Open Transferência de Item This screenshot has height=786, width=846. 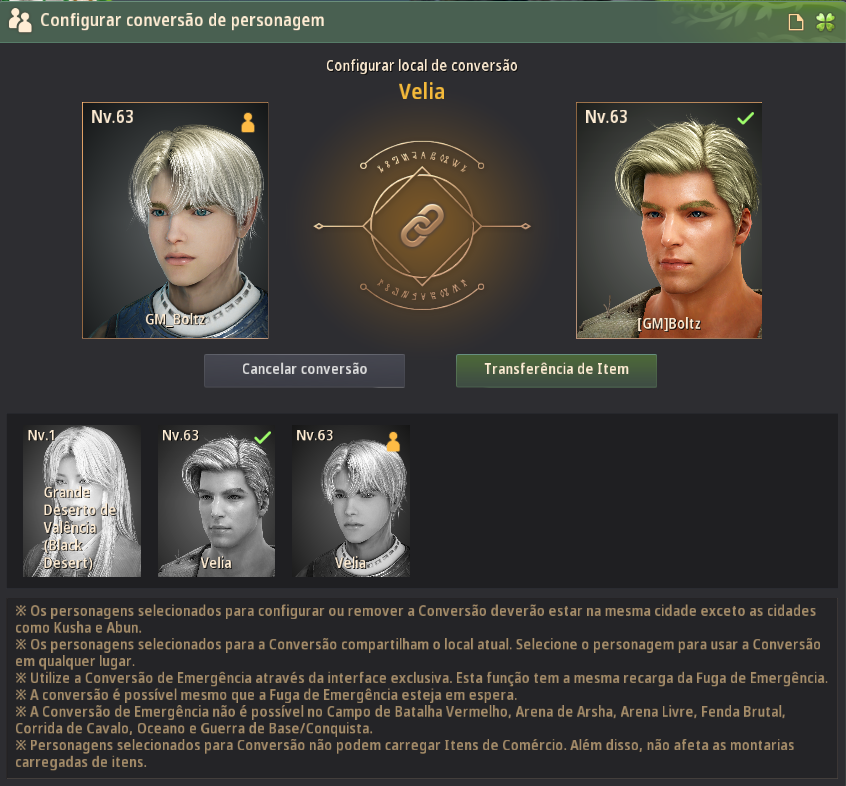[556, 370]
